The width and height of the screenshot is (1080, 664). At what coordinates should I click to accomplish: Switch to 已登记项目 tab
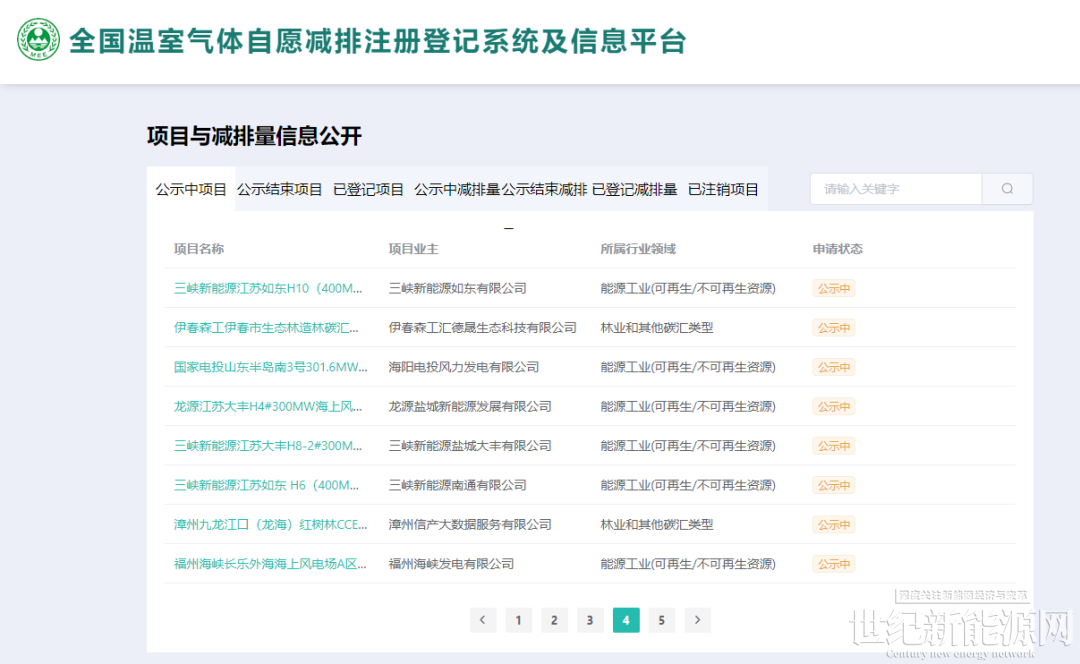368,189
